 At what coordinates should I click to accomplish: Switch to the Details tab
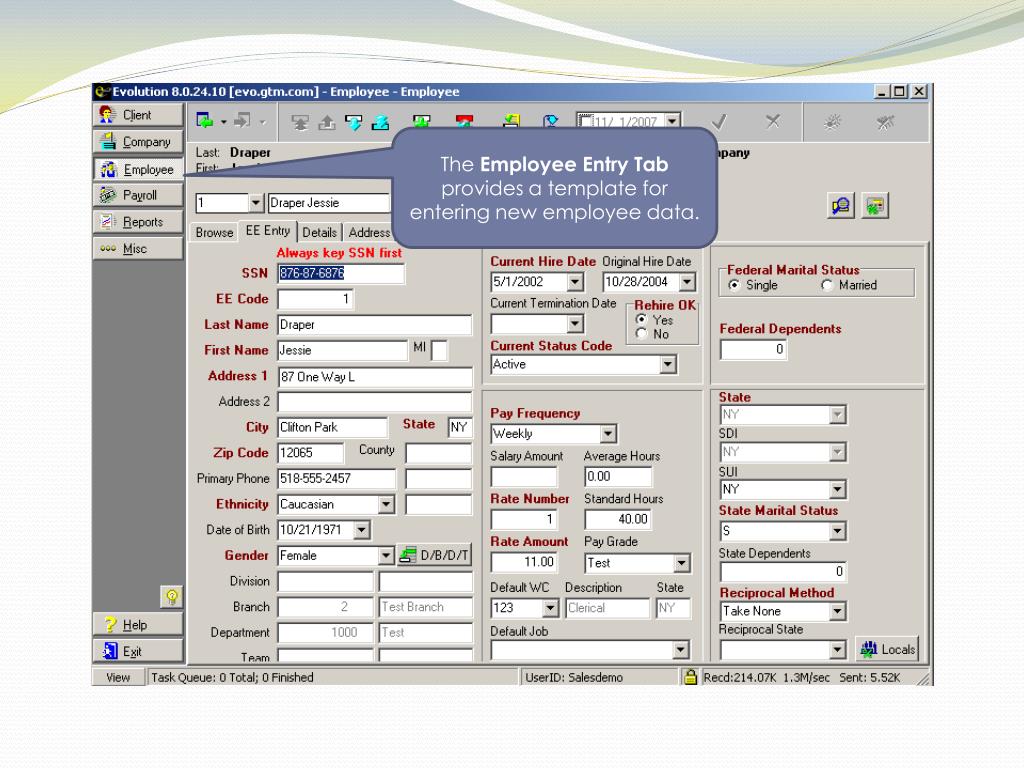(319, 232)
